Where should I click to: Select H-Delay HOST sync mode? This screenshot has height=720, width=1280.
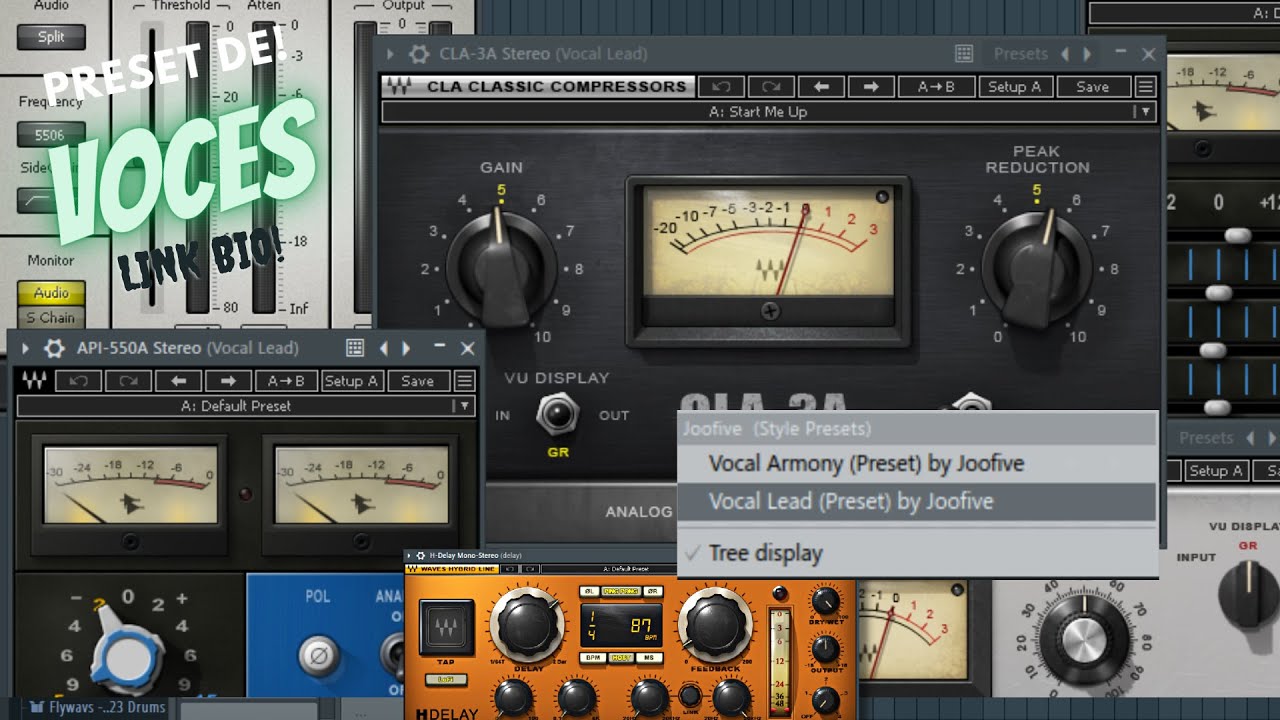(621, 658)
